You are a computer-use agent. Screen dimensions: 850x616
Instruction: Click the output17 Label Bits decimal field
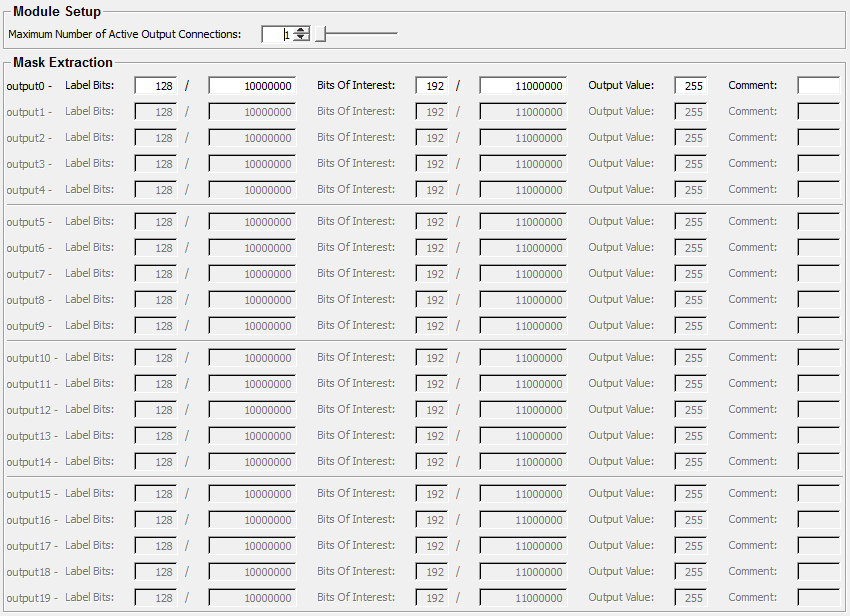155,546
